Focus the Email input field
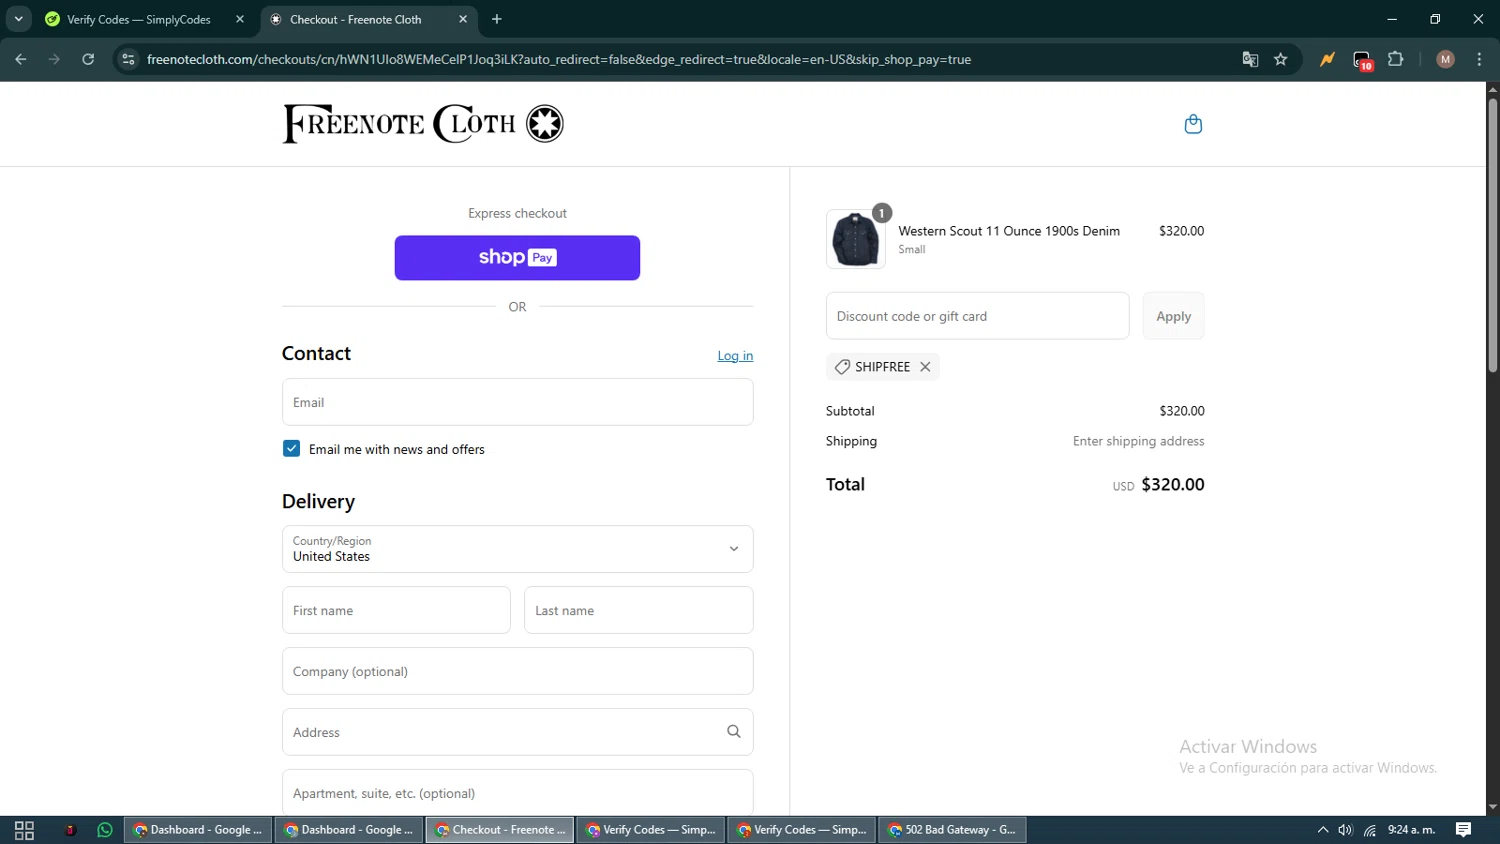 pyautogui.click(x=517, y=402)
